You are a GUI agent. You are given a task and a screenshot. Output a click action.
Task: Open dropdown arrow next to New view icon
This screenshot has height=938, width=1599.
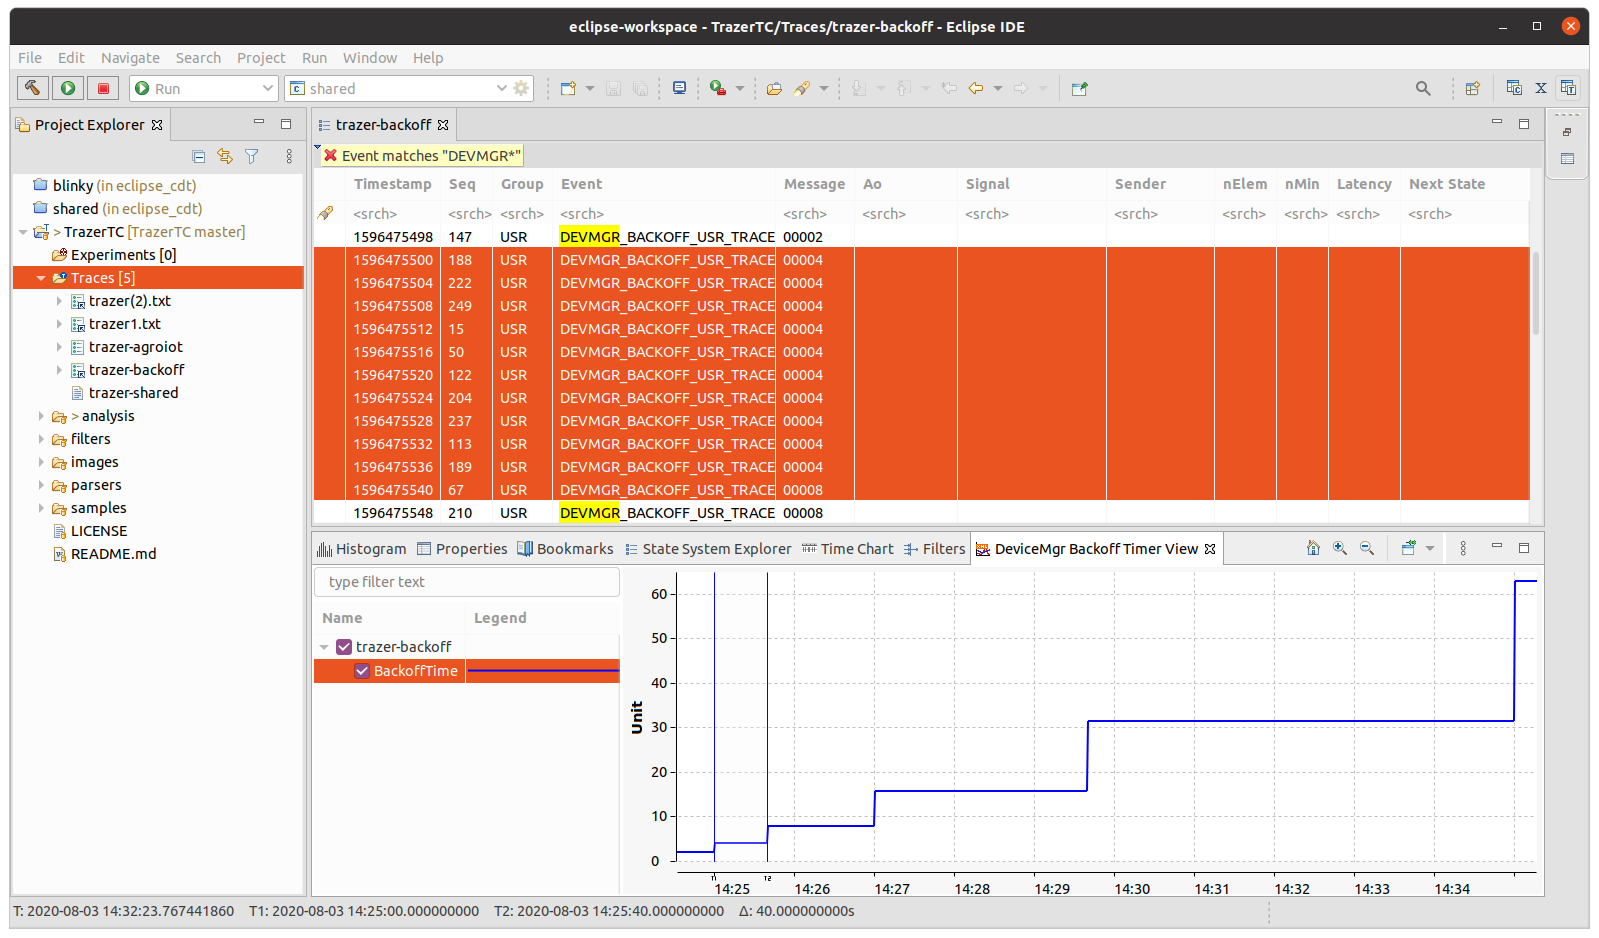tap(1430, 548)
